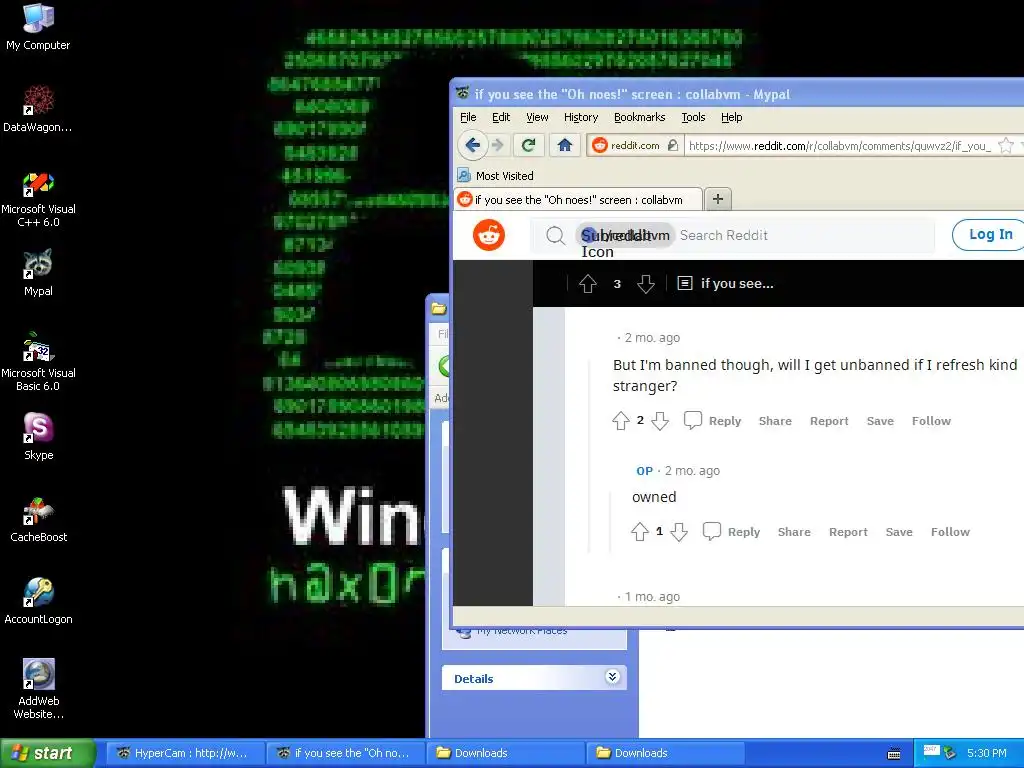Open Microsoft Visual Basic 6.0 shortcut

click(38, 362)
